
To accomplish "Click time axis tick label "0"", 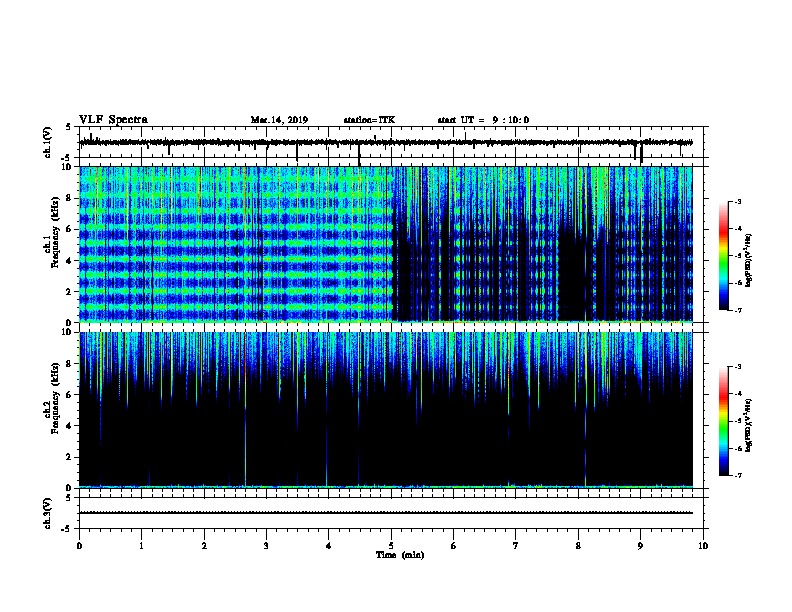I will [x=79, y=545].
